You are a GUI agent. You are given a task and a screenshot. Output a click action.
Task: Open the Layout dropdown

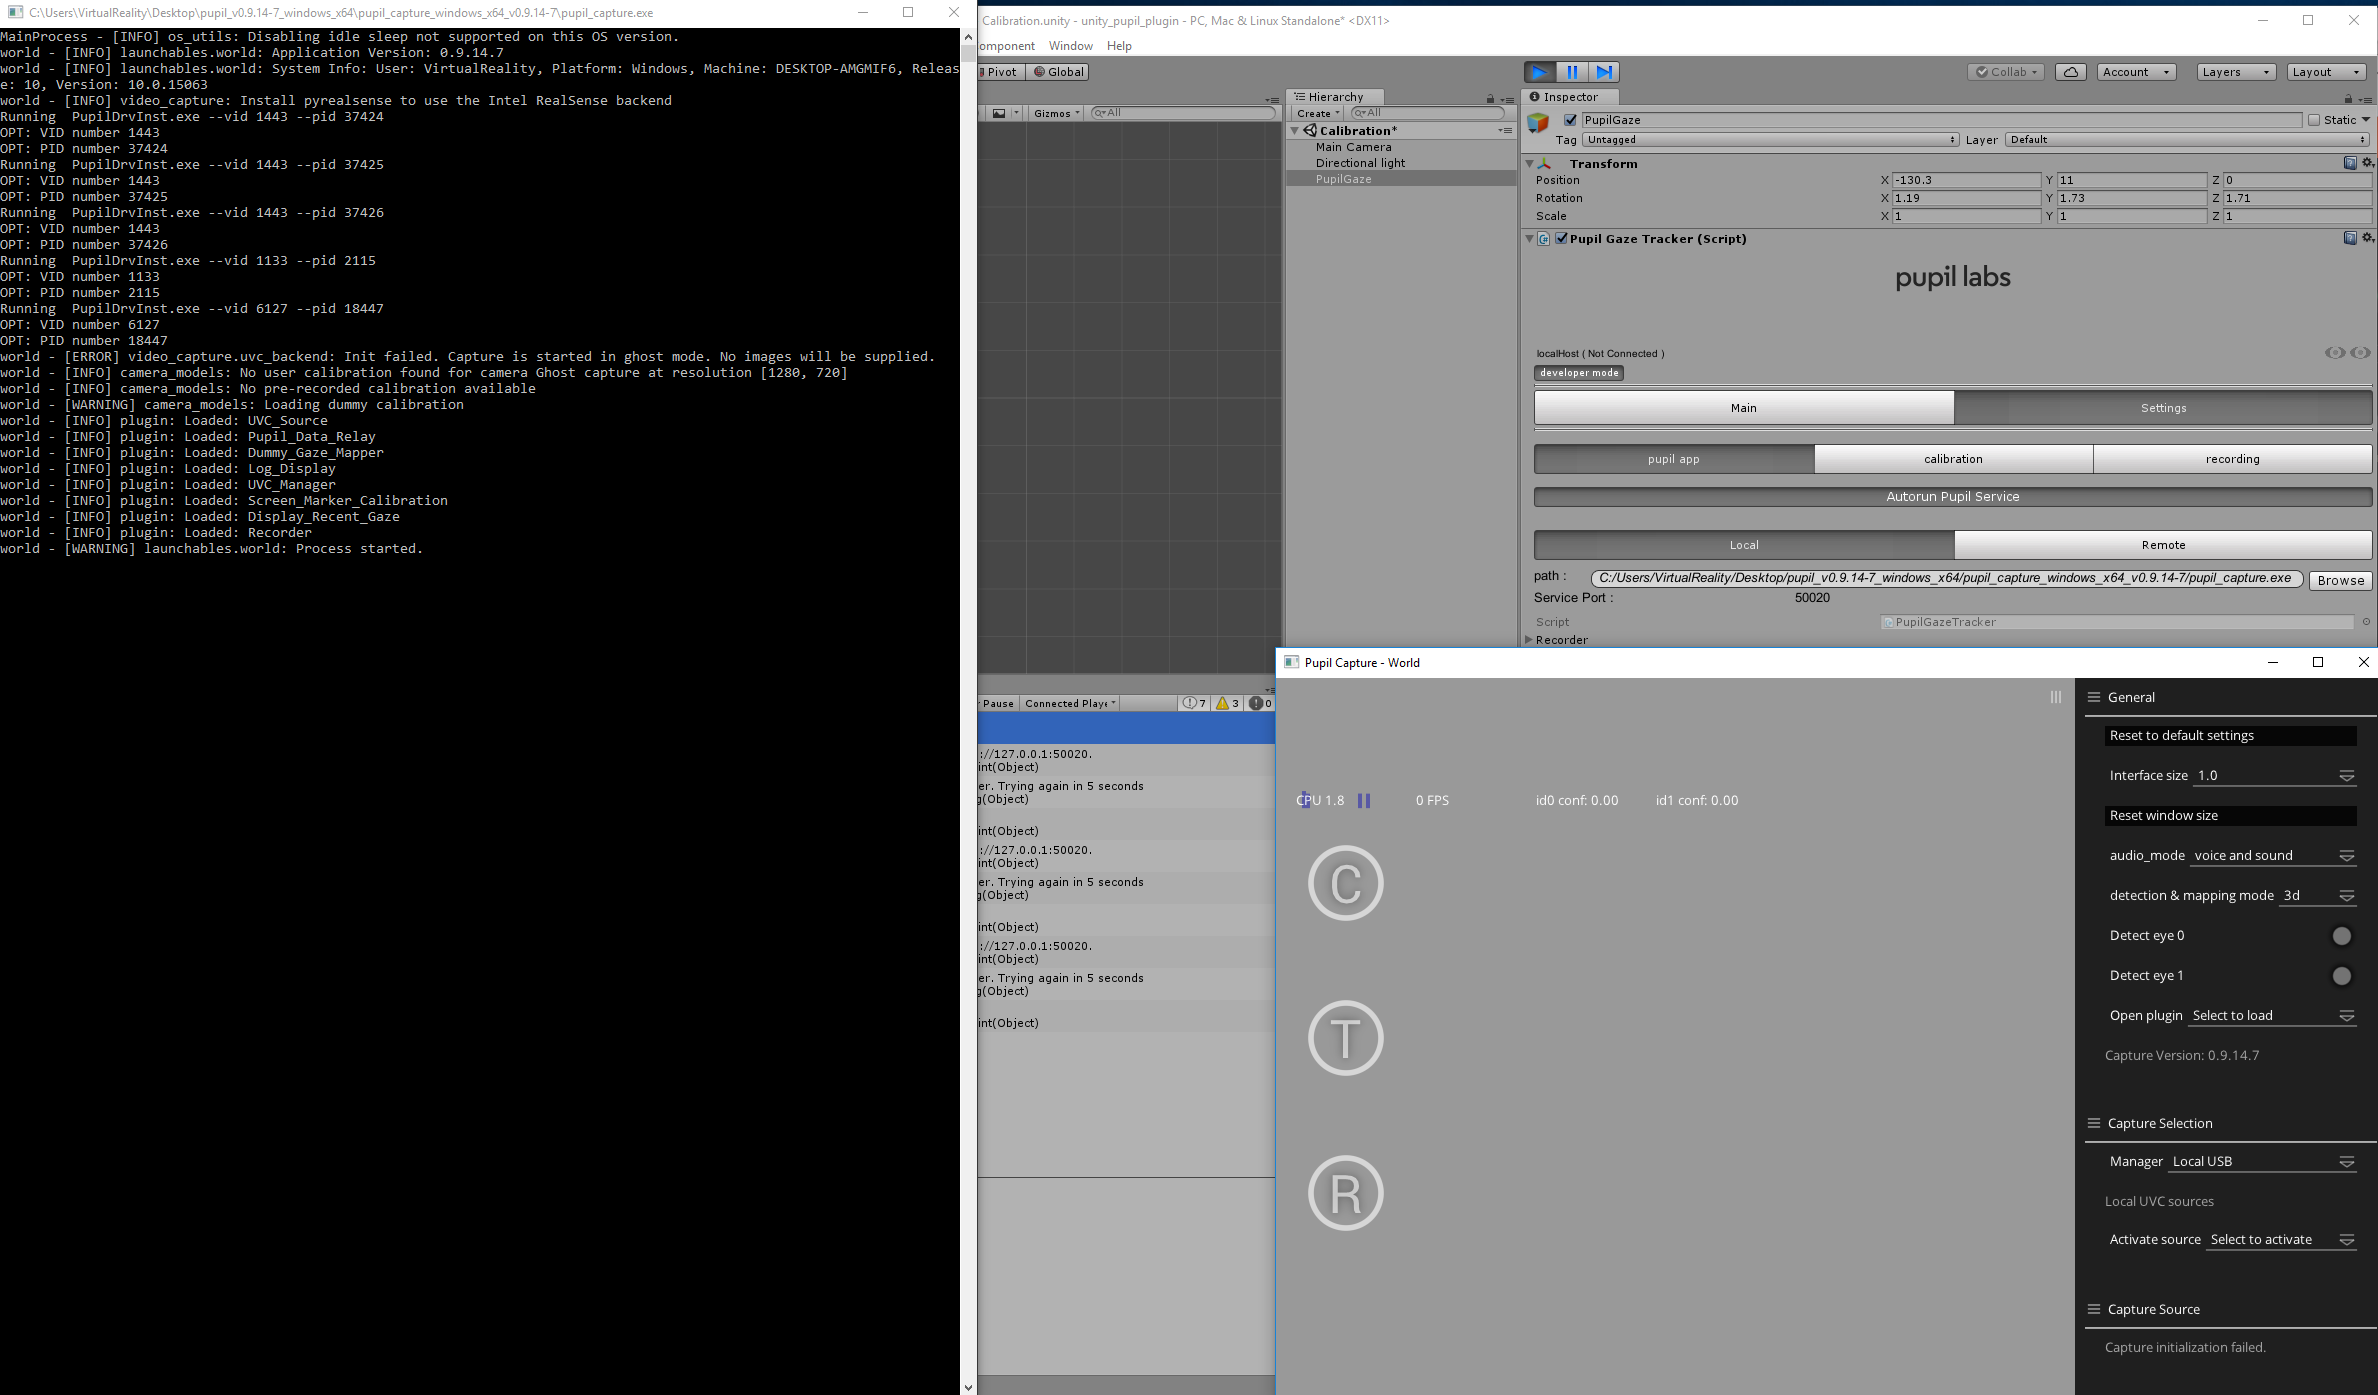pos(2326,72)
